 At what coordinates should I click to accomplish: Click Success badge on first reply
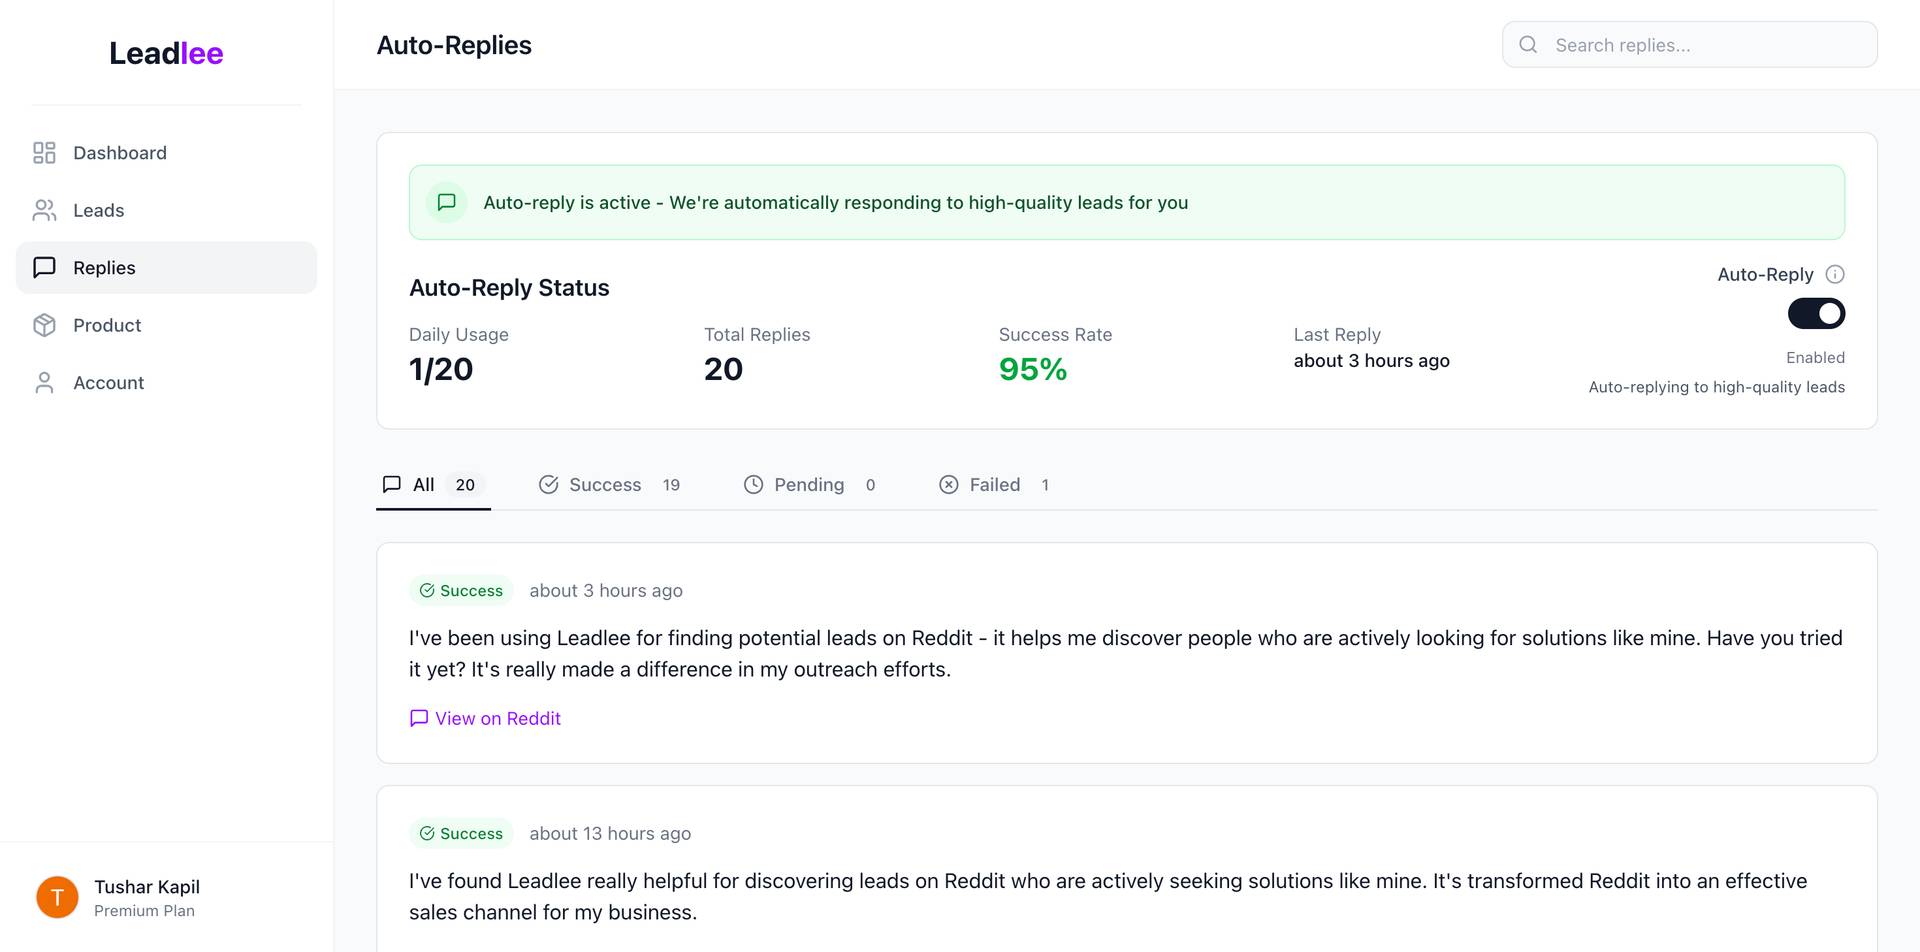tap(461, 591)
